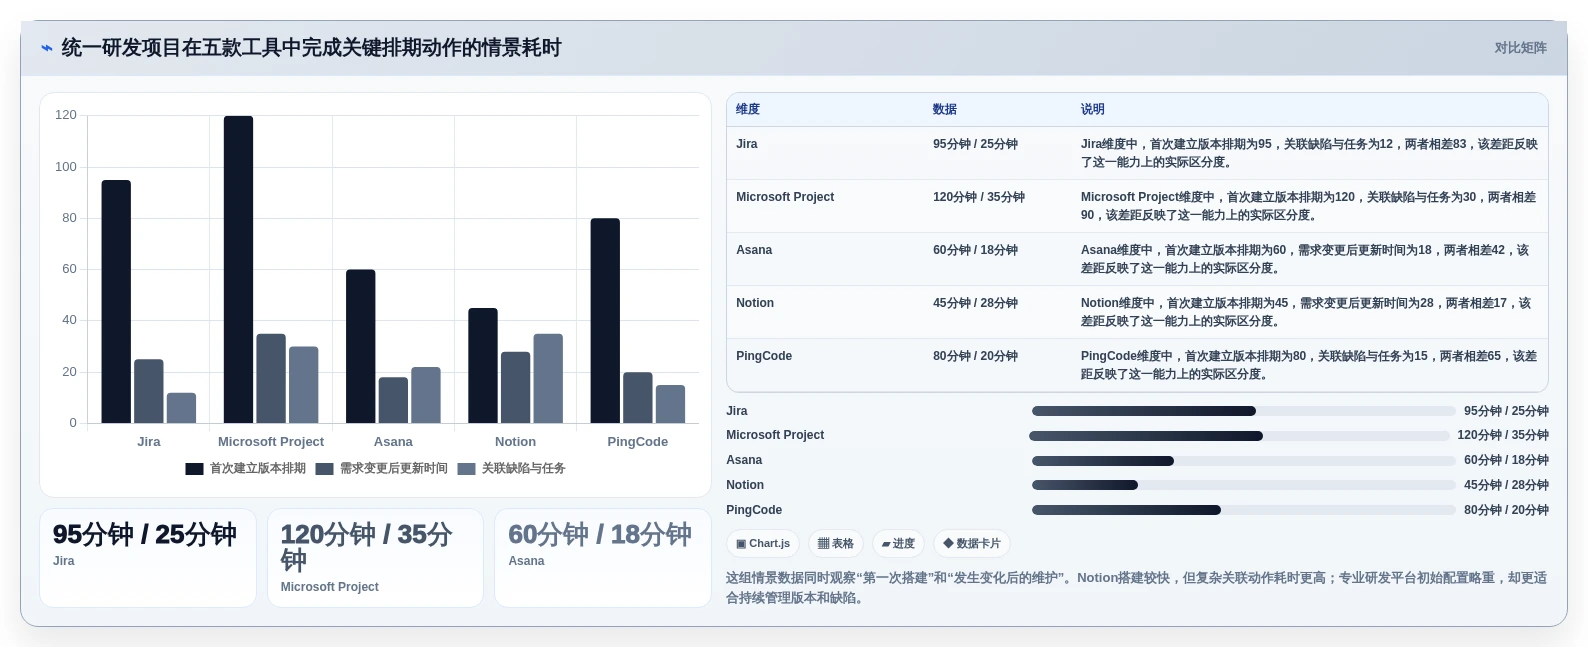Click the Jira description text in table
This screenshot has height=647, width=1588.
click(1309, 153)
